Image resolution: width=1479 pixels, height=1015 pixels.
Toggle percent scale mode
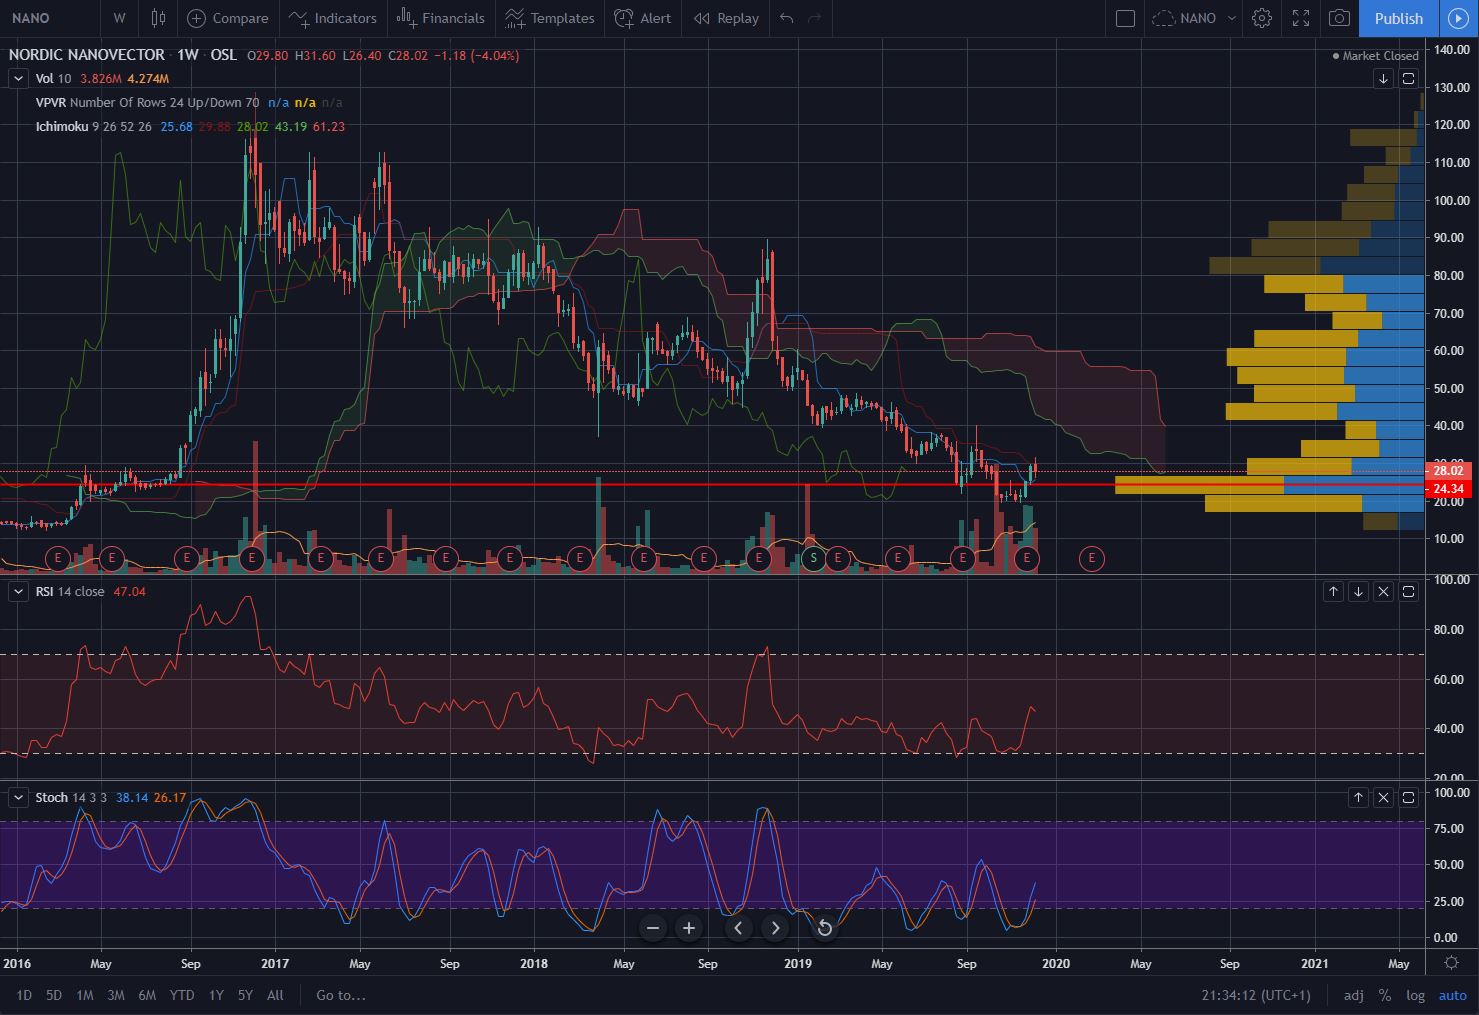pyautogui.click(x=1384, y=995)
